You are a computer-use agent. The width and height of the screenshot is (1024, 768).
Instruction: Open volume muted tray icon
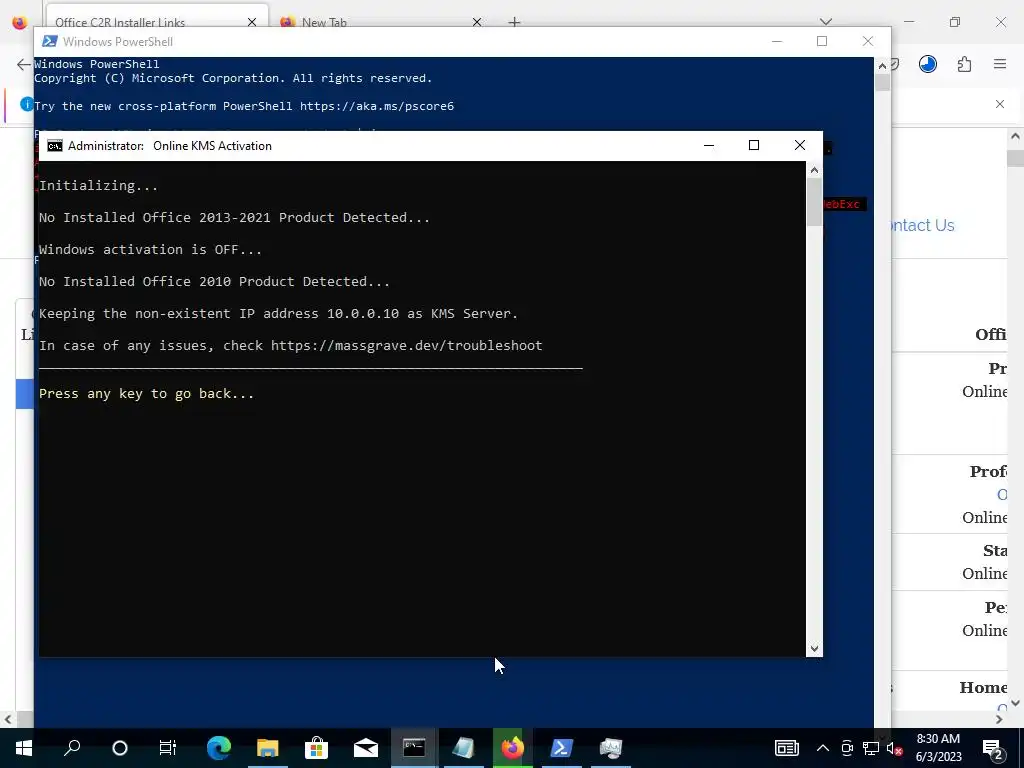click(x=895, y=749)
